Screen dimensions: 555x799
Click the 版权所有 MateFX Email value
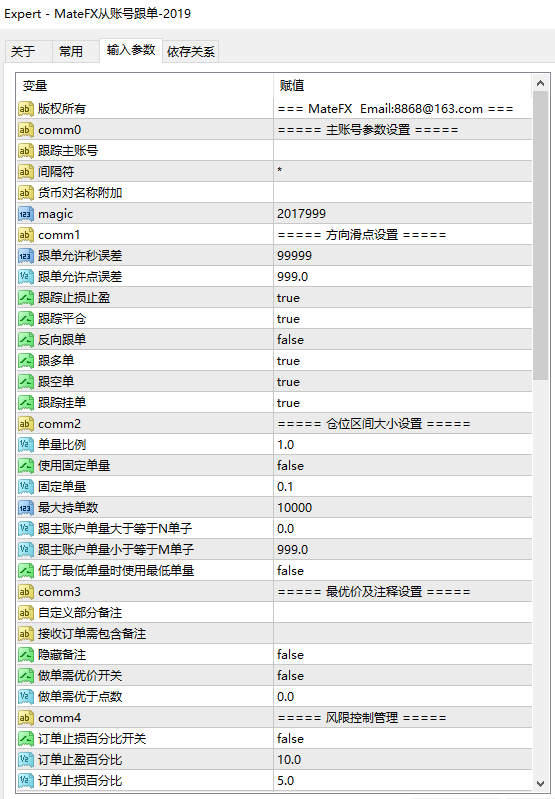[395, 109]
